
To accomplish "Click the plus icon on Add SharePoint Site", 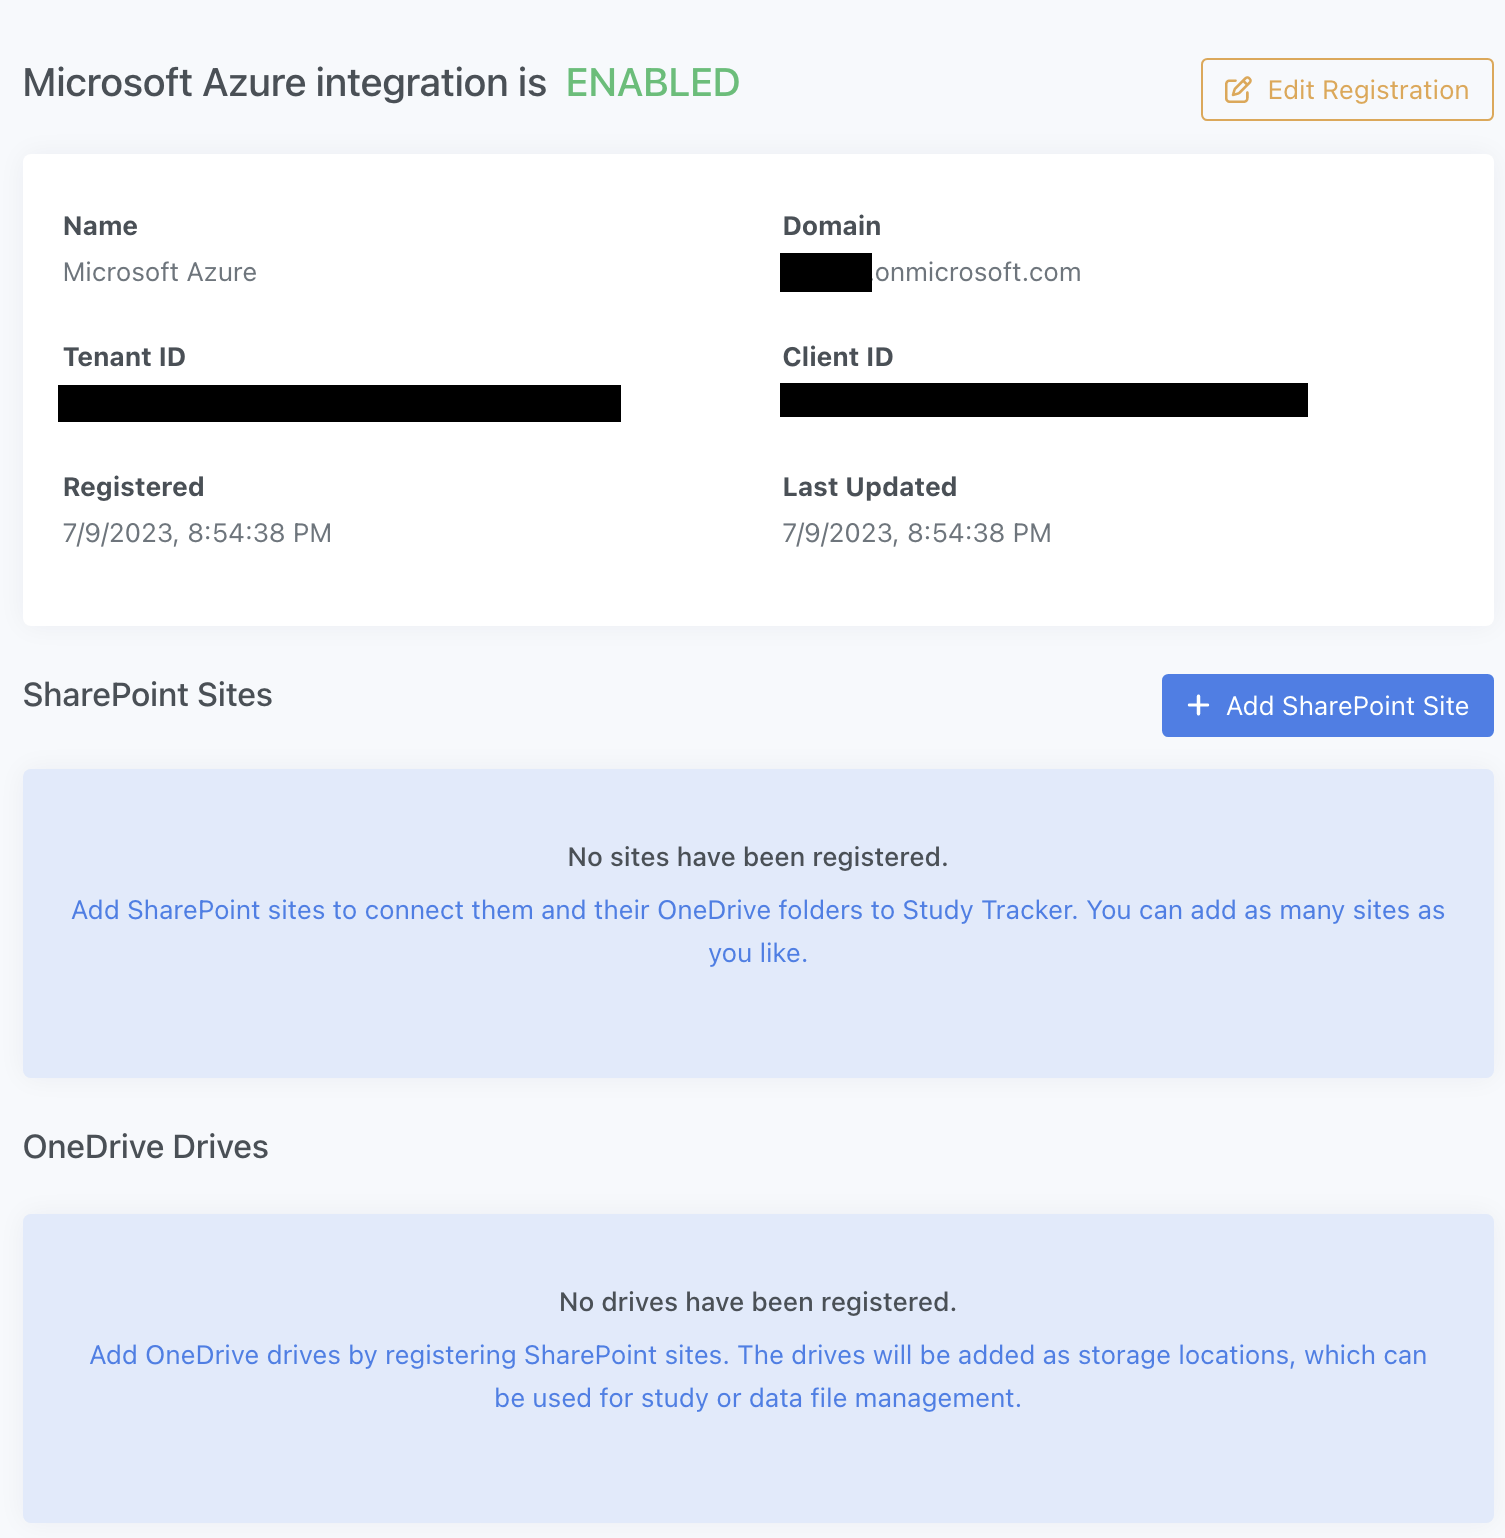I will pos(1198,706).
